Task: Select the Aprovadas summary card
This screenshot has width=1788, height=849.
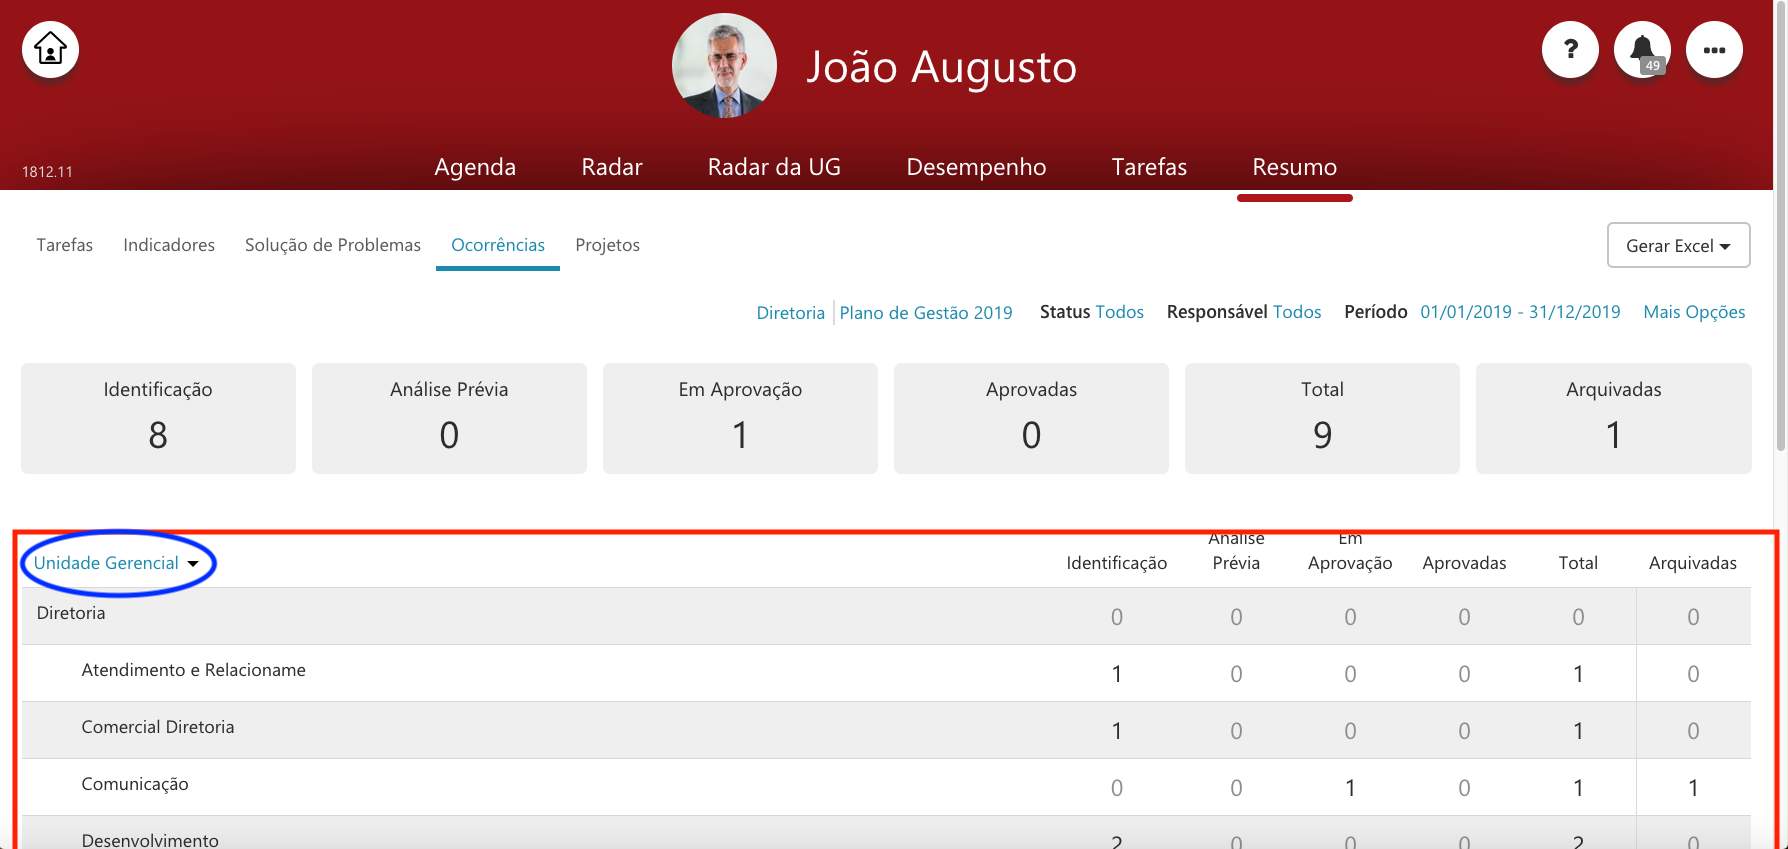Action: [x=1031, y=418]
